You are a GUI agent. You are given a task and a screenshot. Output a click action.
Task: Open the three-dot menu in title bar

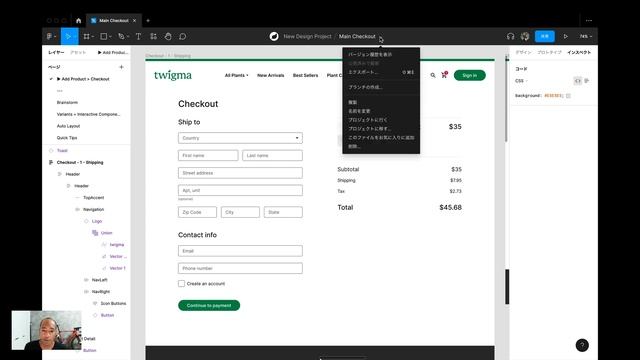589,20
